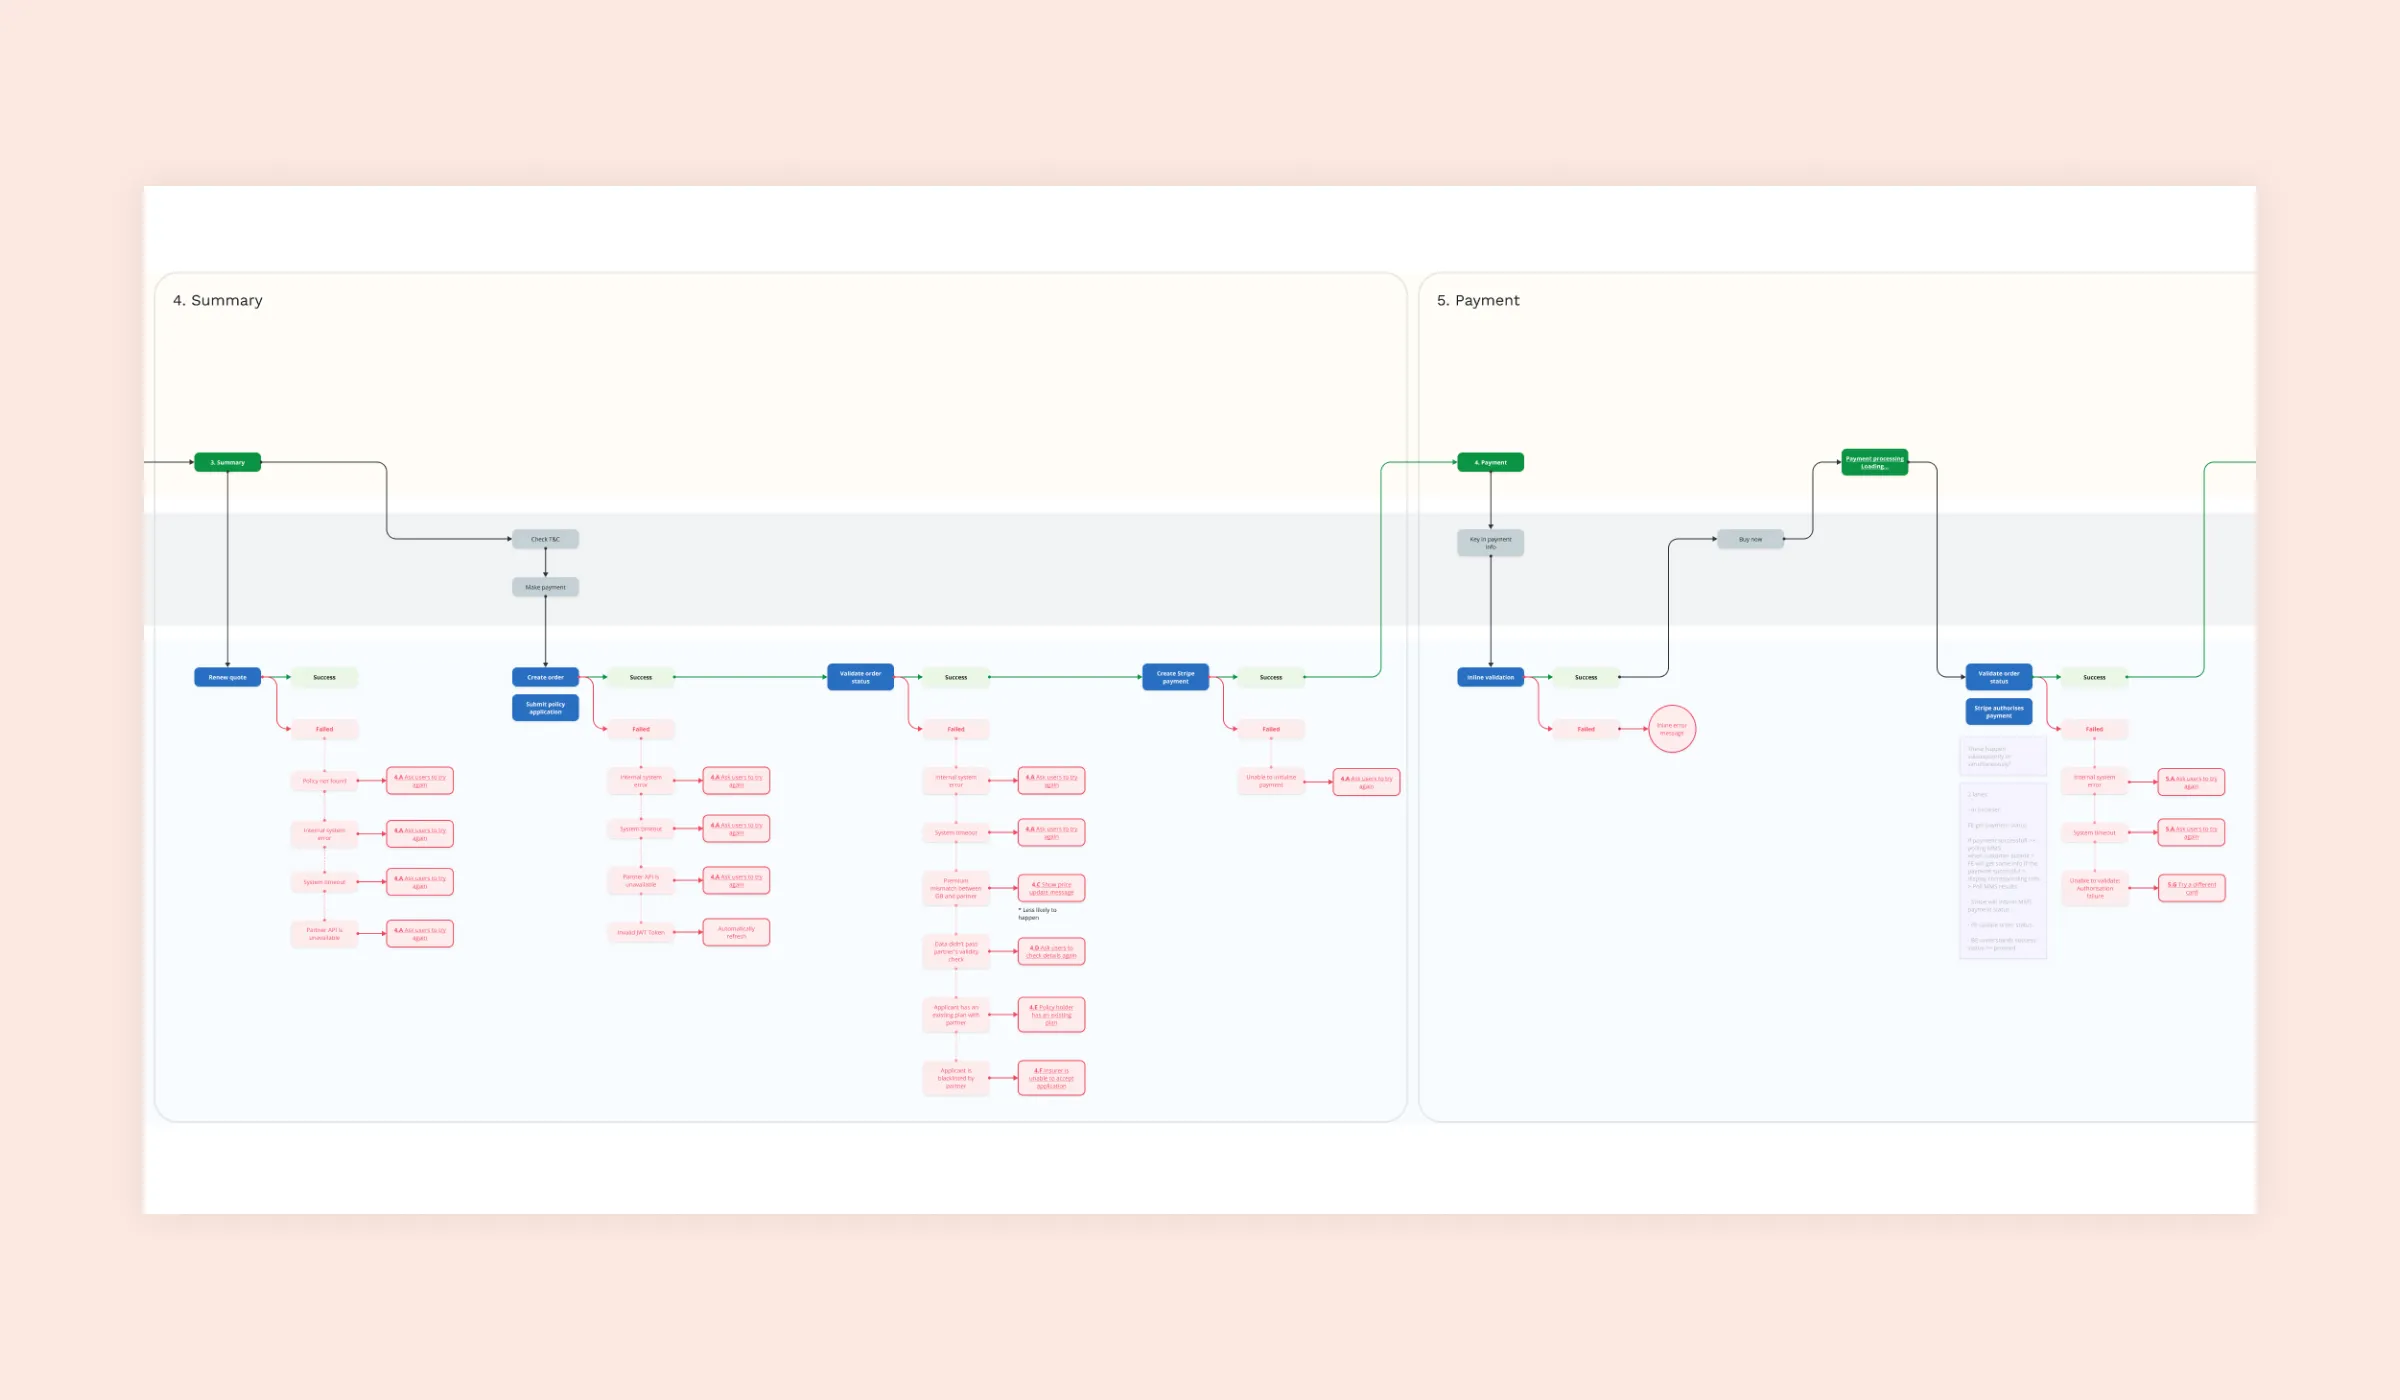2400x1400 pixels.
Task: Select the 'Unable to initialise payment' node
Action: (1271, 781)
